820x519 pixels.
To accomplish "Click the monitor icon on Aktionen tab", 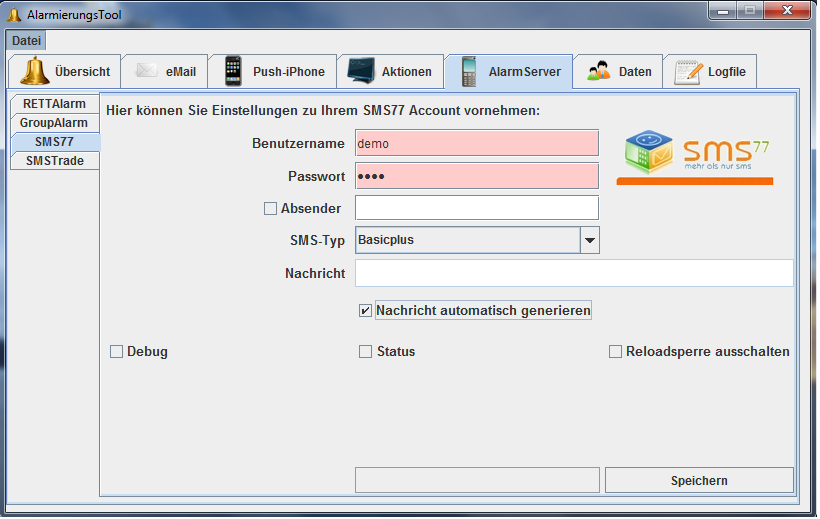I will (361, 72).
